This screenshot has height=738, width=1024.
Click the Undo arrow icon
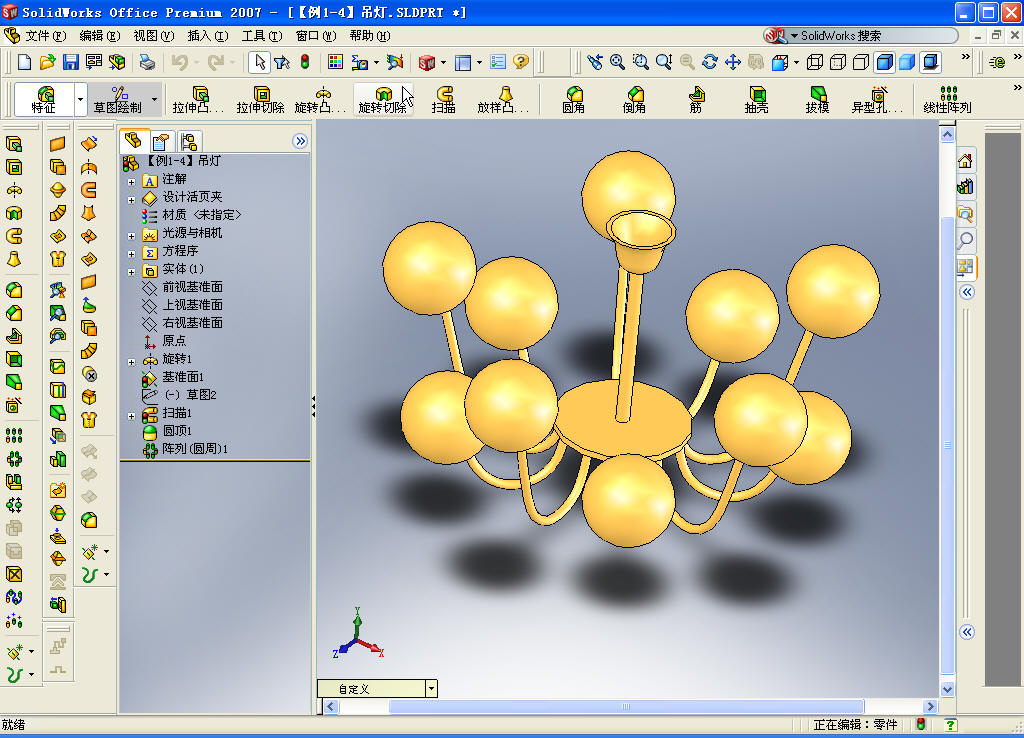(180, 62)
